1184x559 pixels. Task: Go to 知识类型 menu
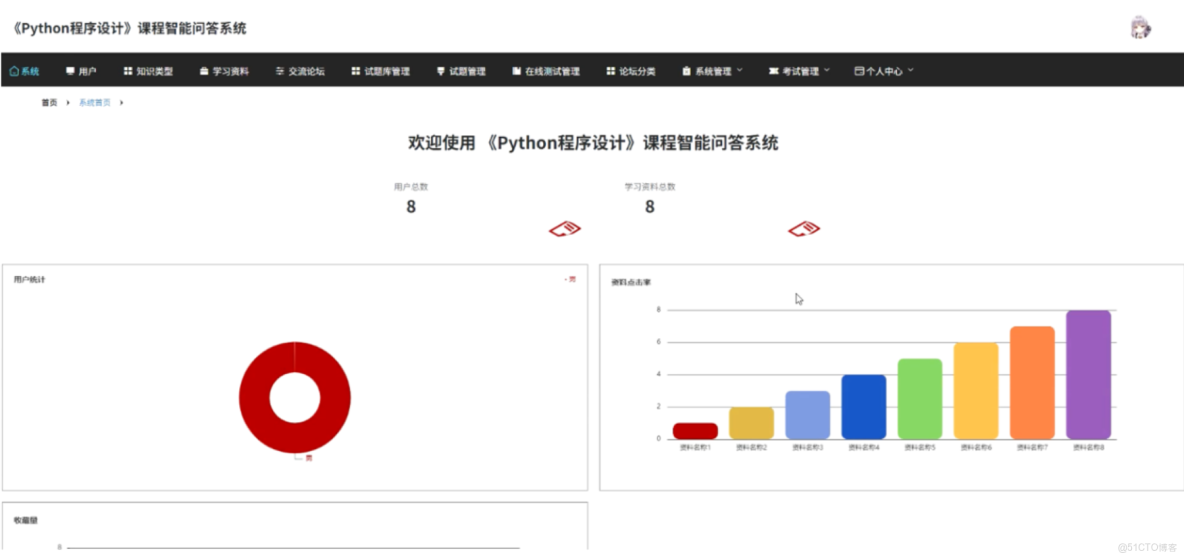(x=148, y=72)
